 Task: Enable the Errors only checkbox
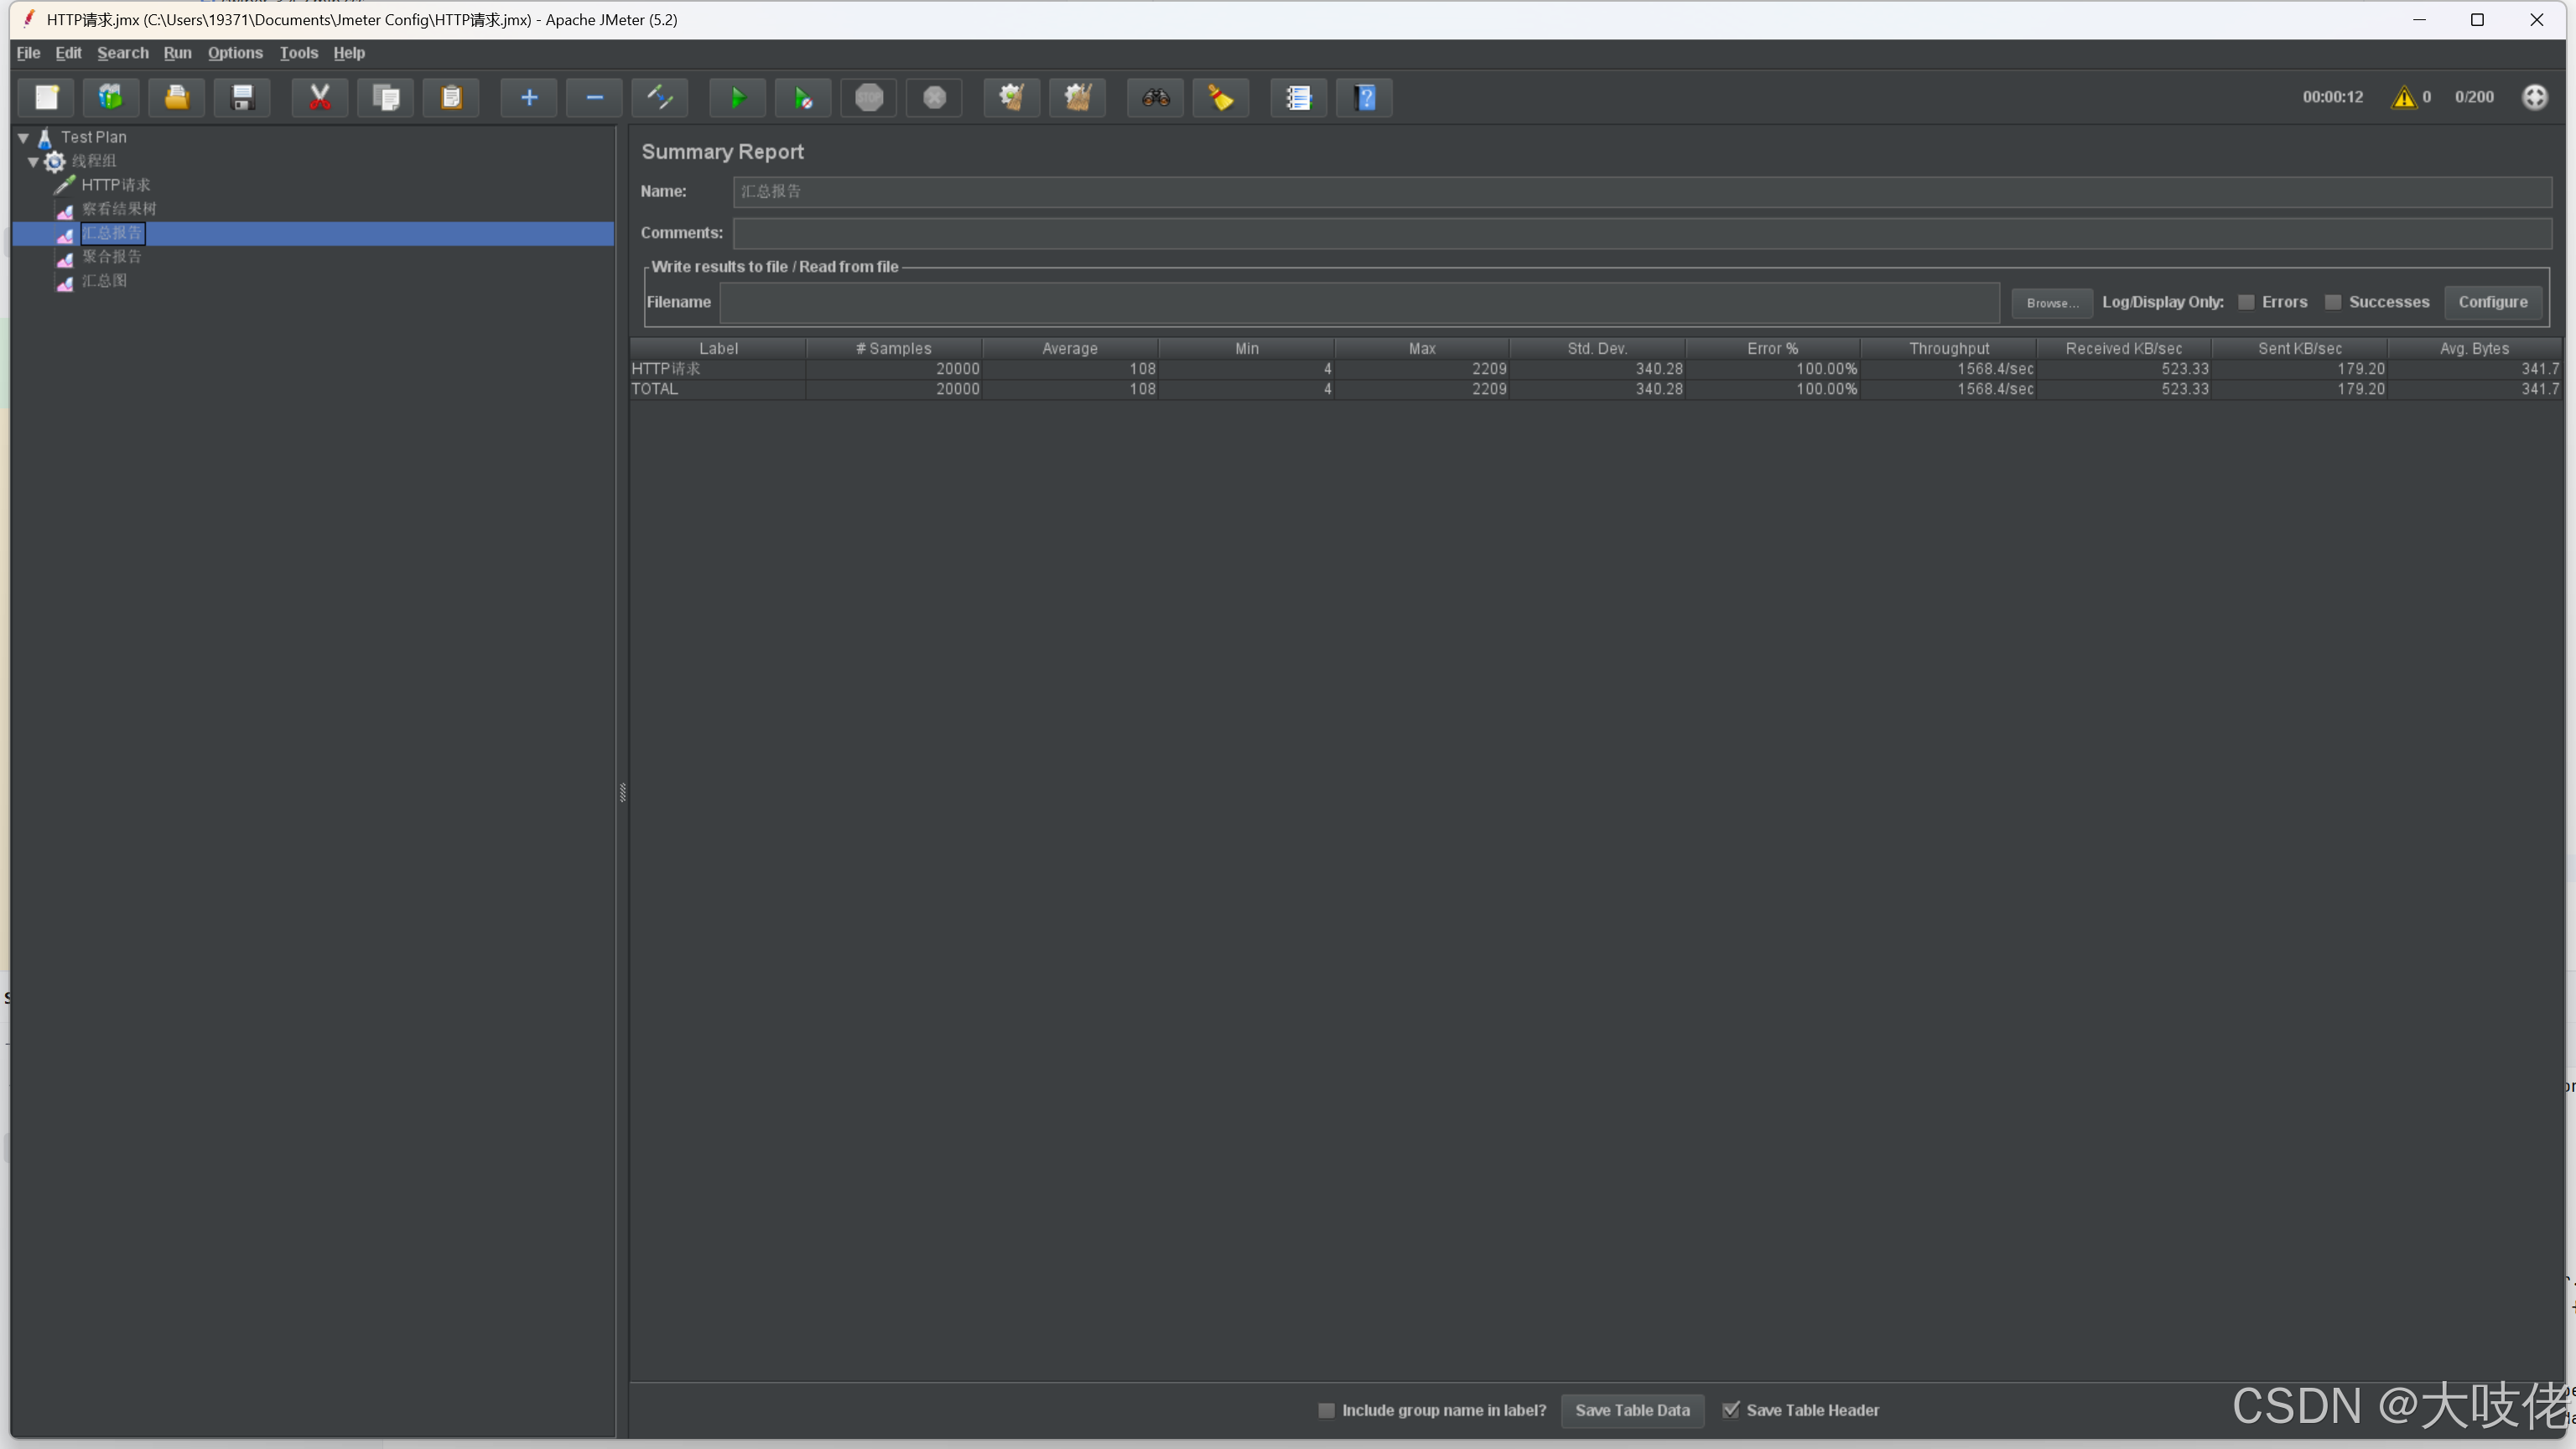2246,302
